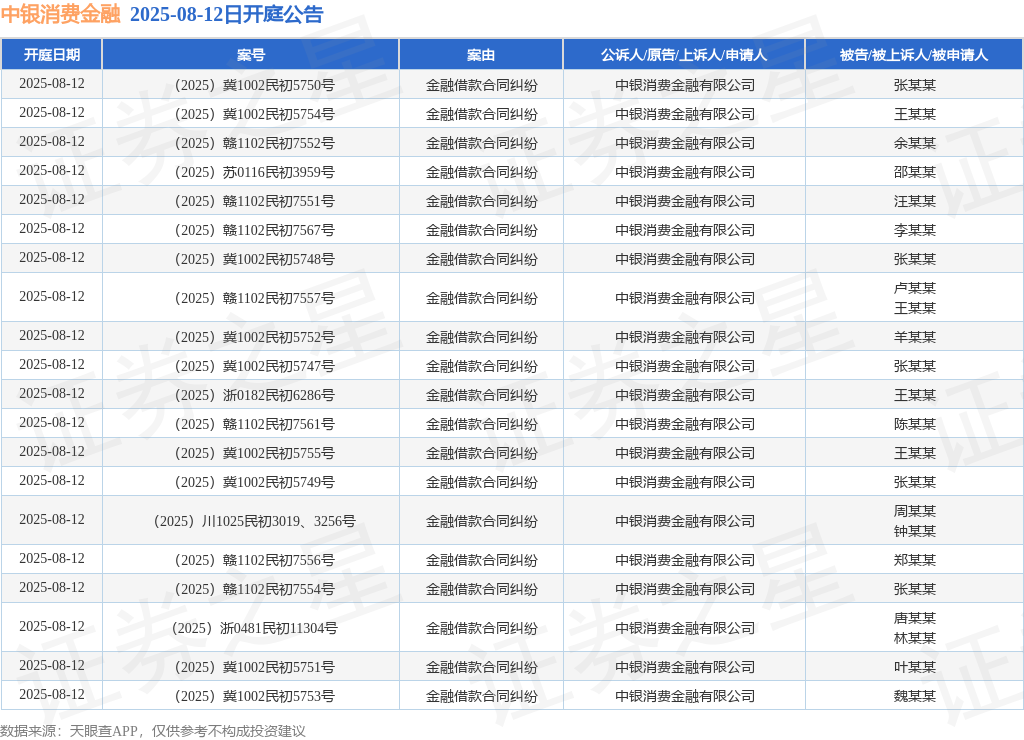Image resolution: width=1024 pixels, height=740 pixels.
Task: Select defendant 陈某某
Action: [x=914, y=424]
